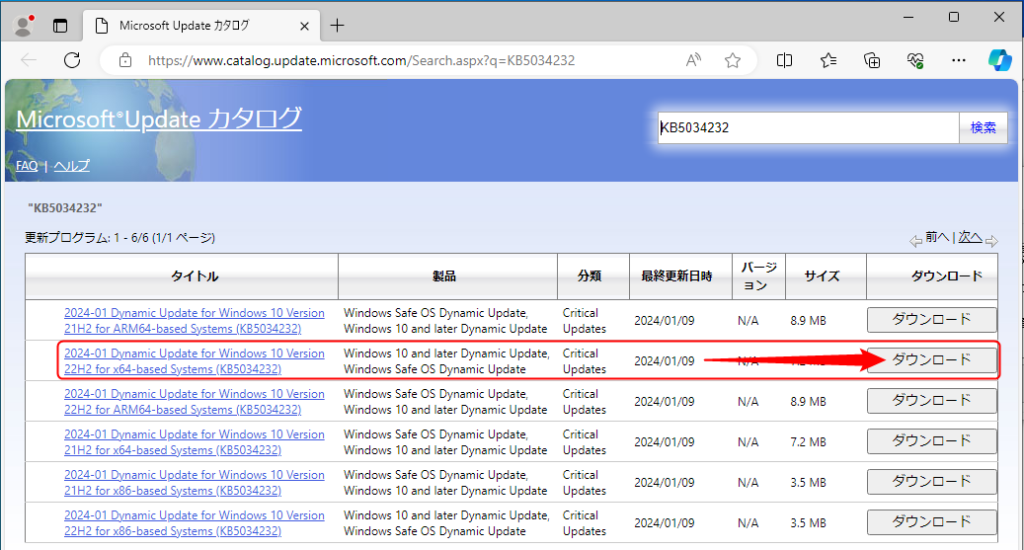Sort by サイズ column header

(822, 276)
